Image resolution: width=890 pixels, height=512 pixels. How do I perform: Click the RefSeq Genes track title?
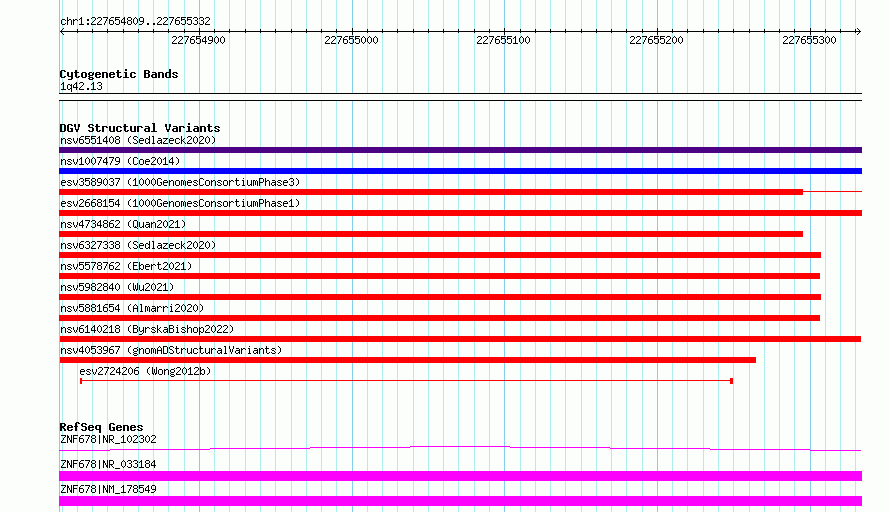102,427
